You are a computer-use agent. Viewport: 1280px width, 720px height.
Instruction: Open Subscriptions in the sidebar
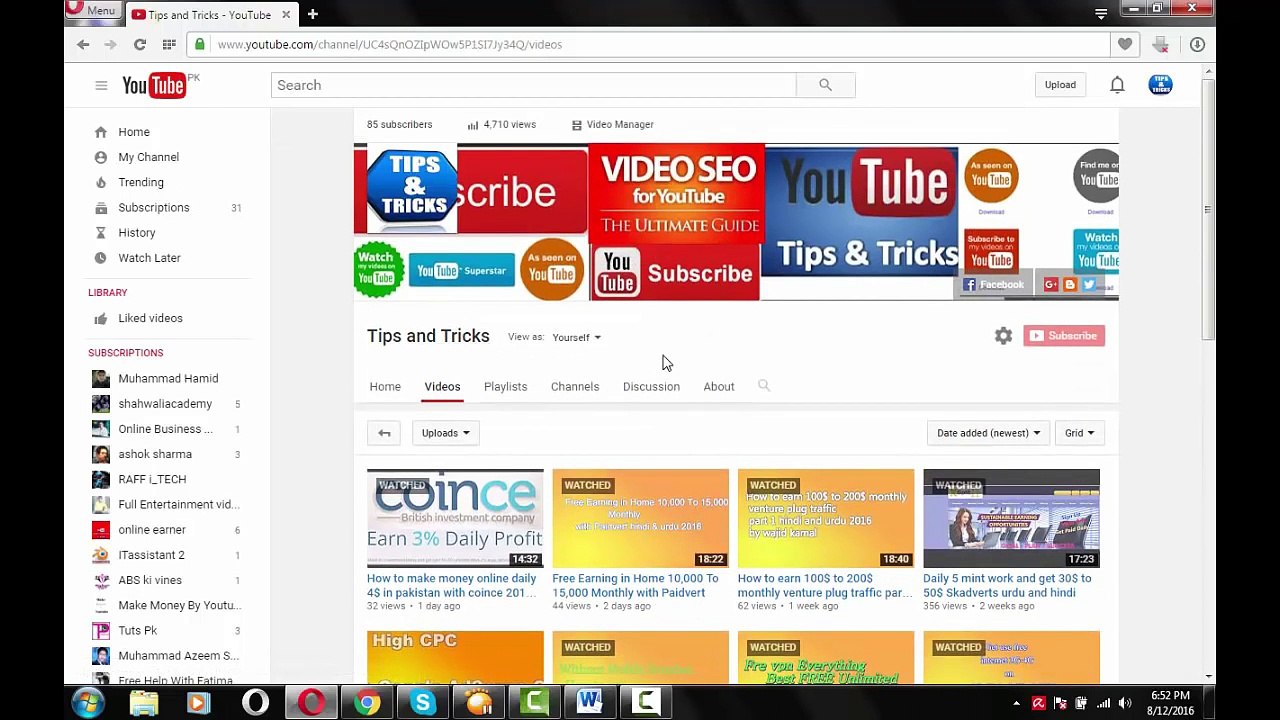(154, 207)
